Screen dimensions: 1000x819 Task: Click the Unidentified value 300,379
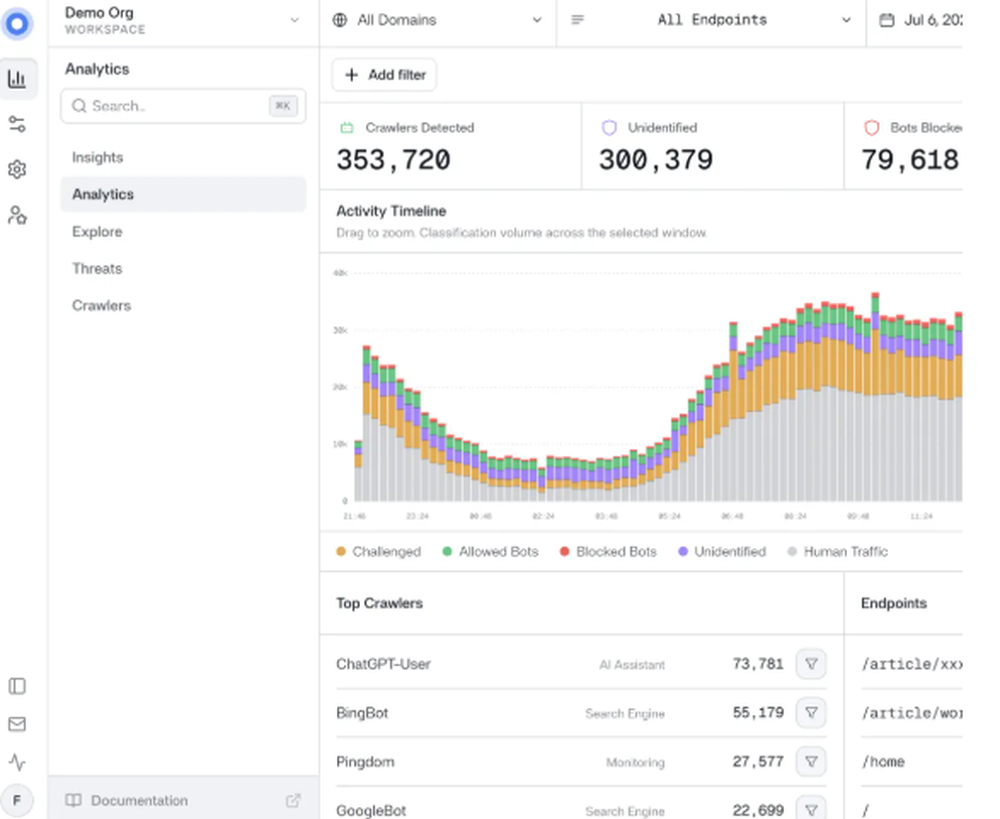(656, 159)
